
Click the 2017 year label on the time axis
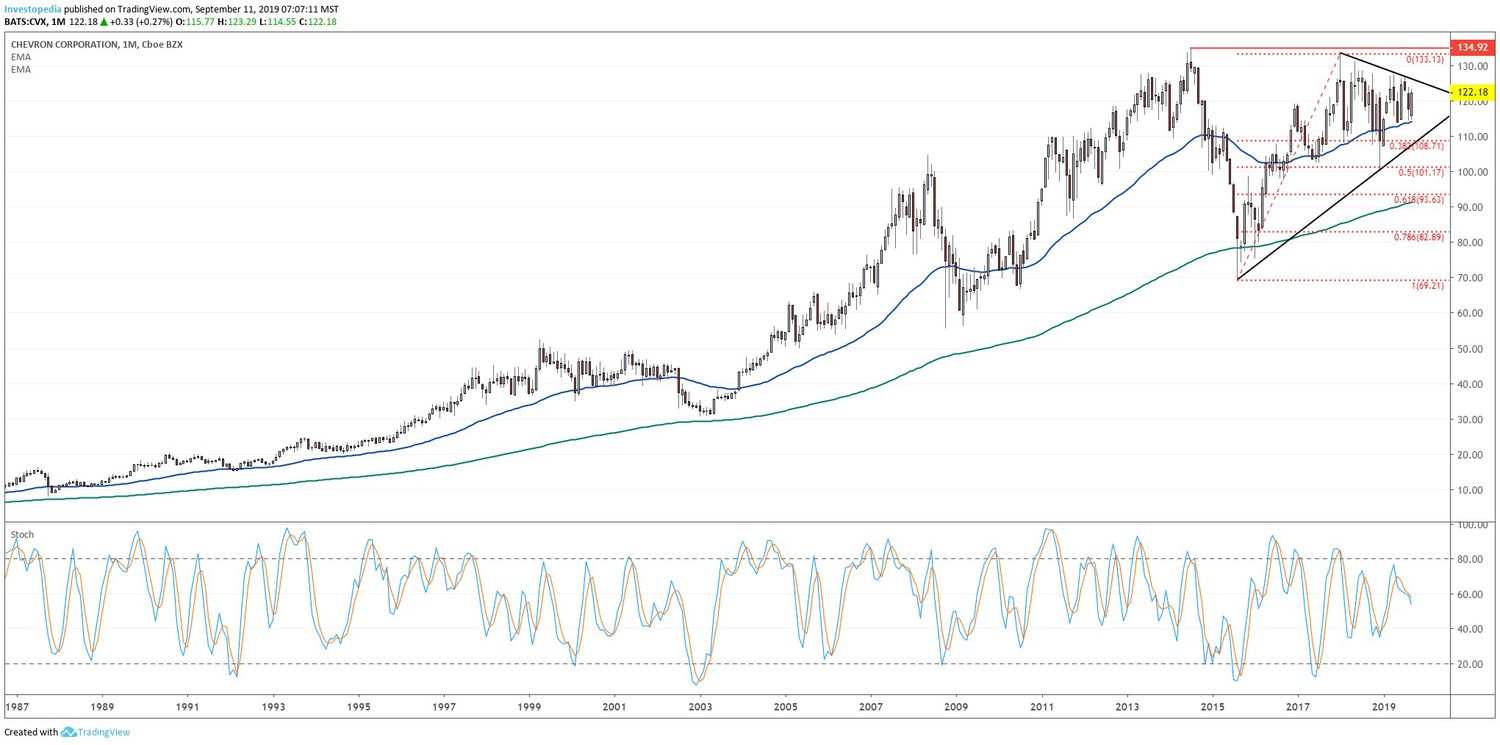coord(1297,706)
